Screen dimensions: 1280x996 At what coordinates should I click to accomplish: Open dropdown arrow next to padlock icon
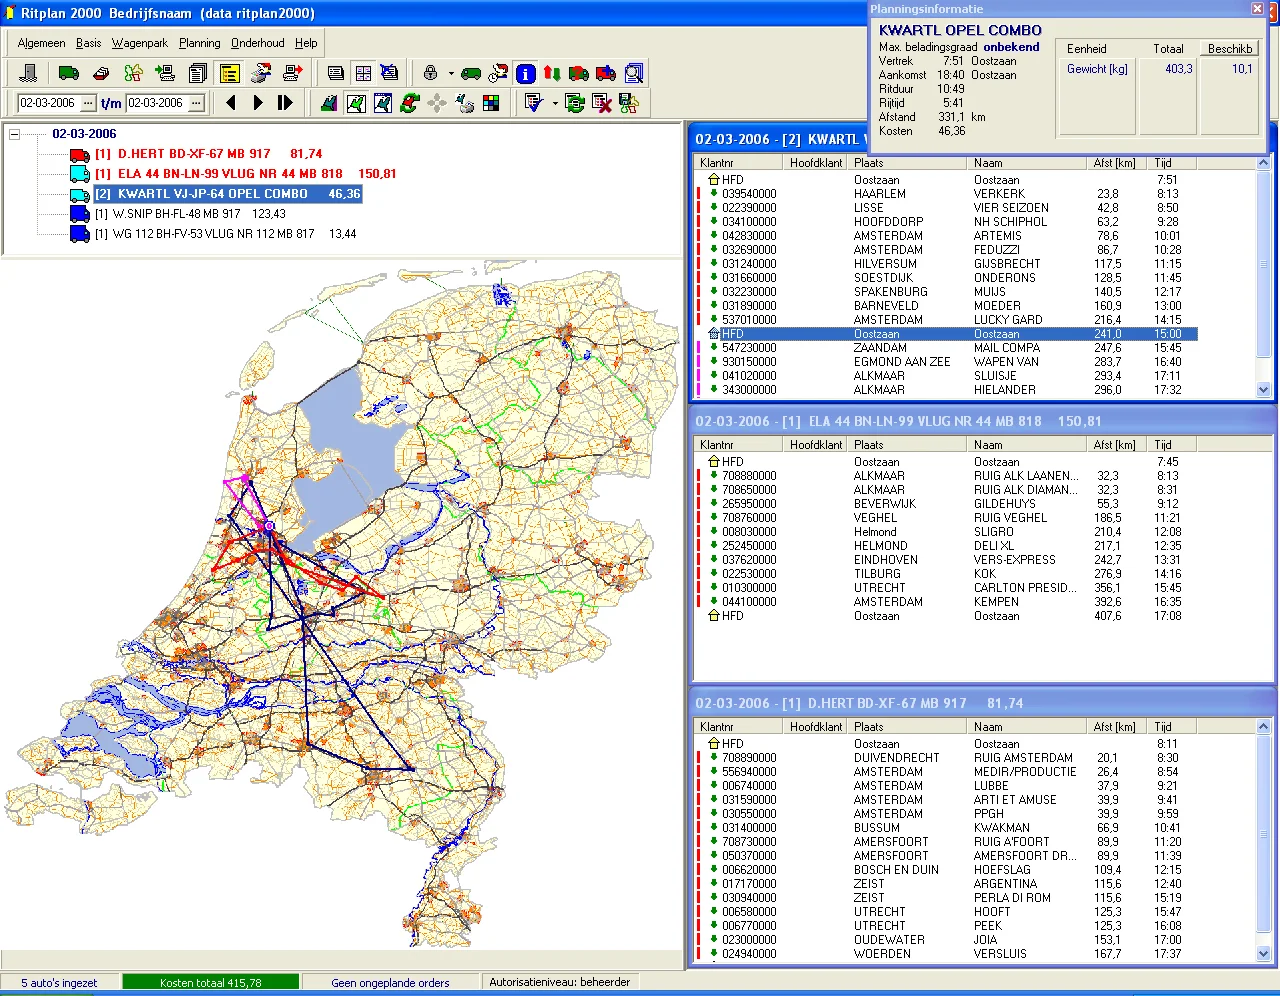[451, 74]
